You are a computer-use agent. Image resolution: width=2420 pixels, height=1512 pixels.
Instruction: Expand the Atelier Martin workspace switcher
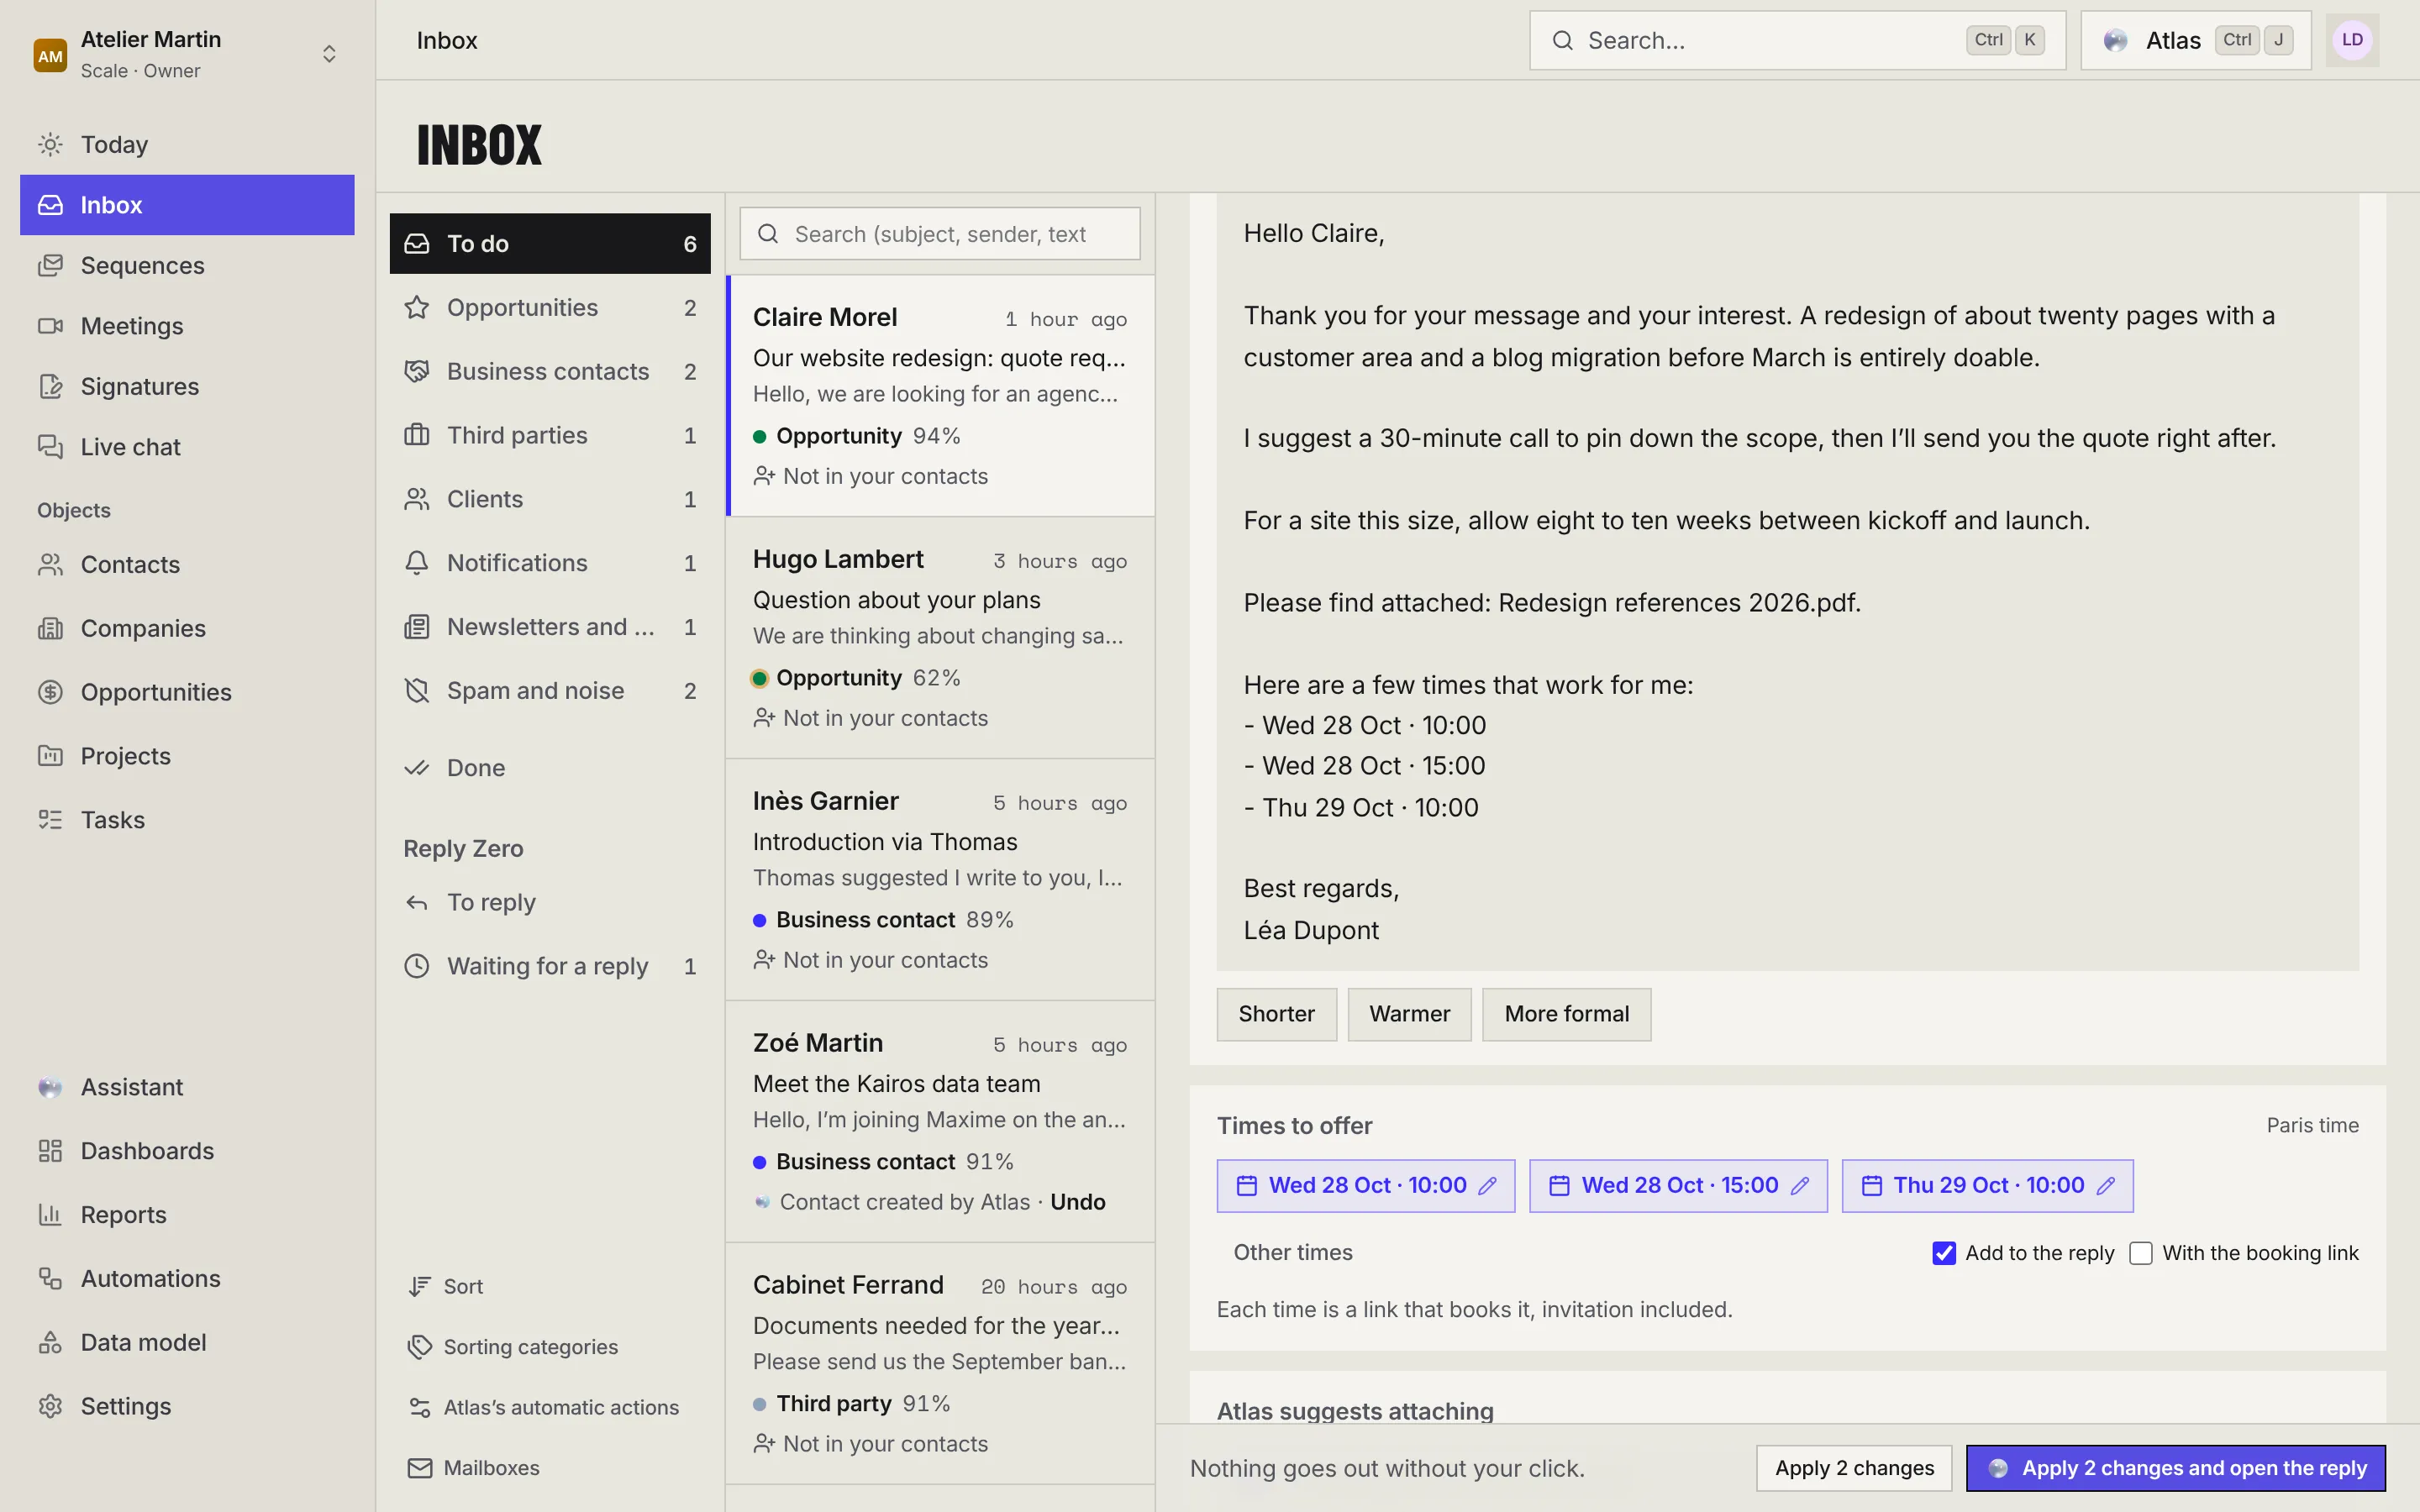tap(187, 54)
